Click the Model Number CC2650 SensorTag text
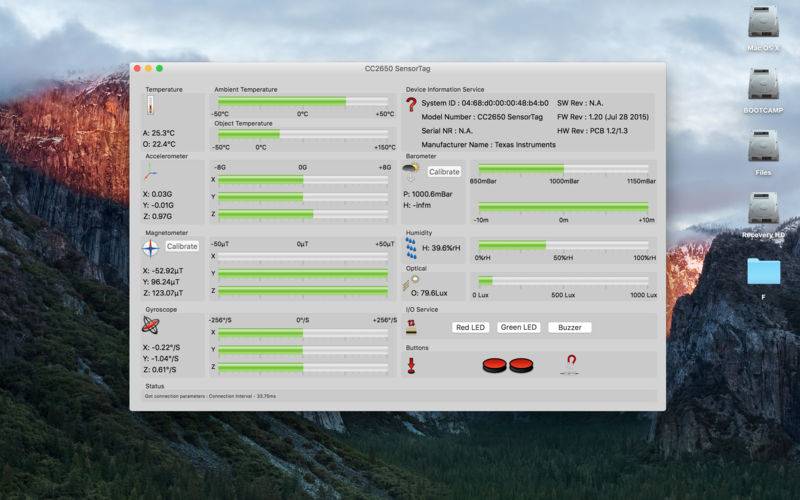The height and width of the screenshot is (500, 800). (x=482, y=117)
